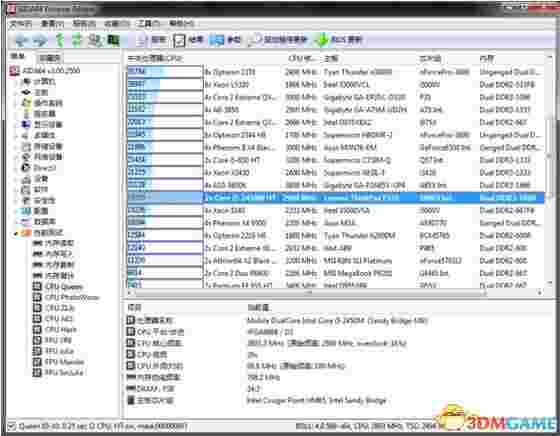Click the Parameters (参数) toolbar button
Screen dimensions: 560x436
(225, 40)
